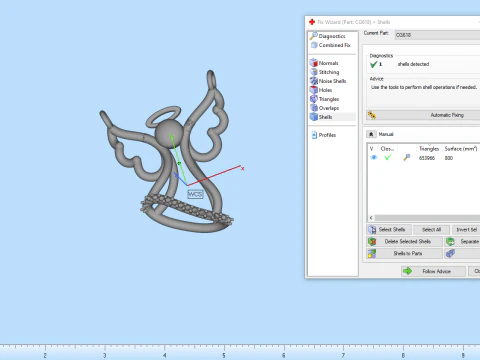Click the advice text about shell operations
The image size is (480, 360).
tap(424, 87)
